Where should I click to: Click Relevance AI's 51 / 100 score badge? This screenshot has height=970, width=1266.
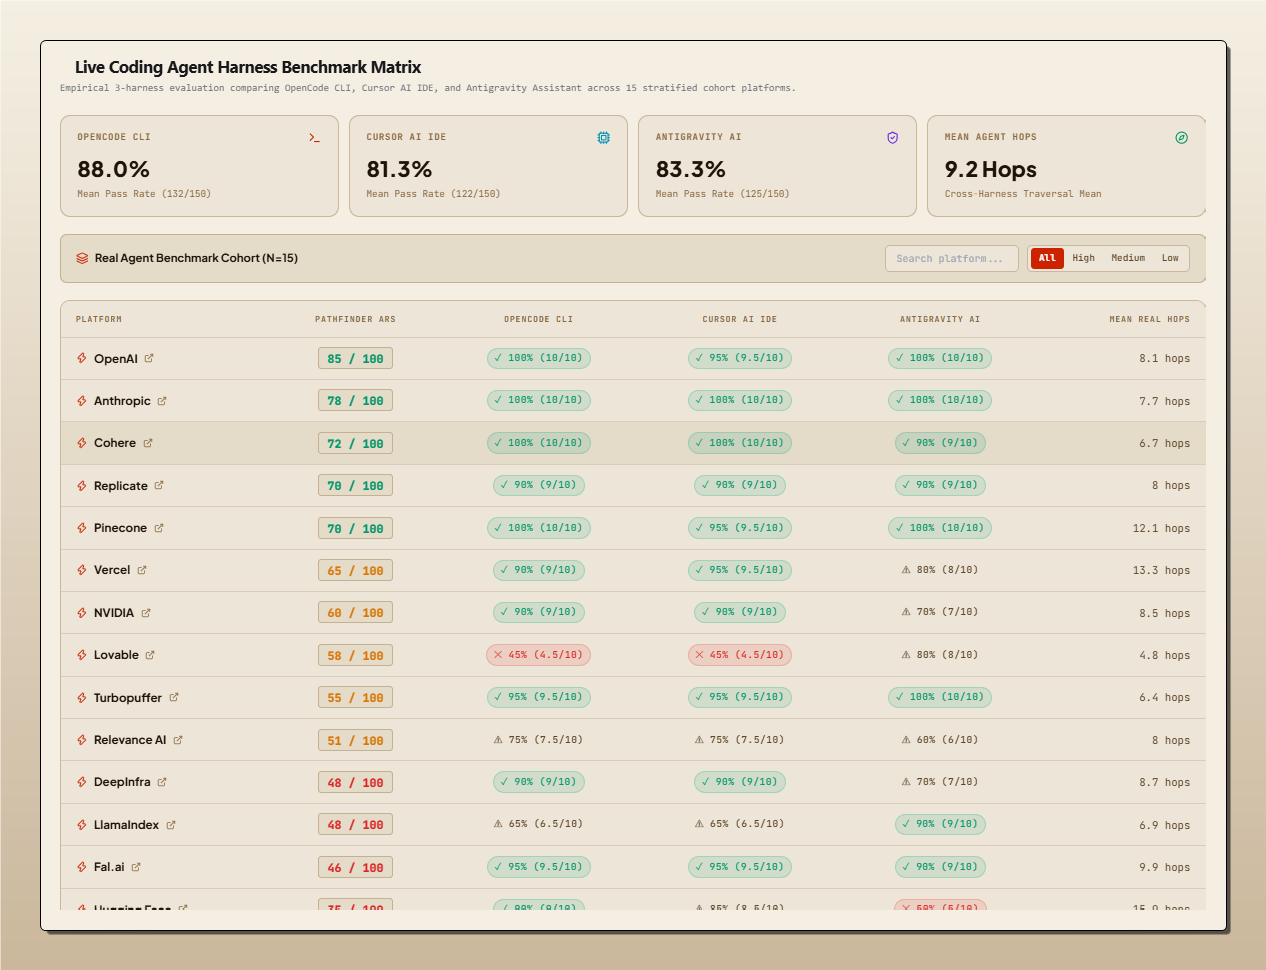(355, 741)
